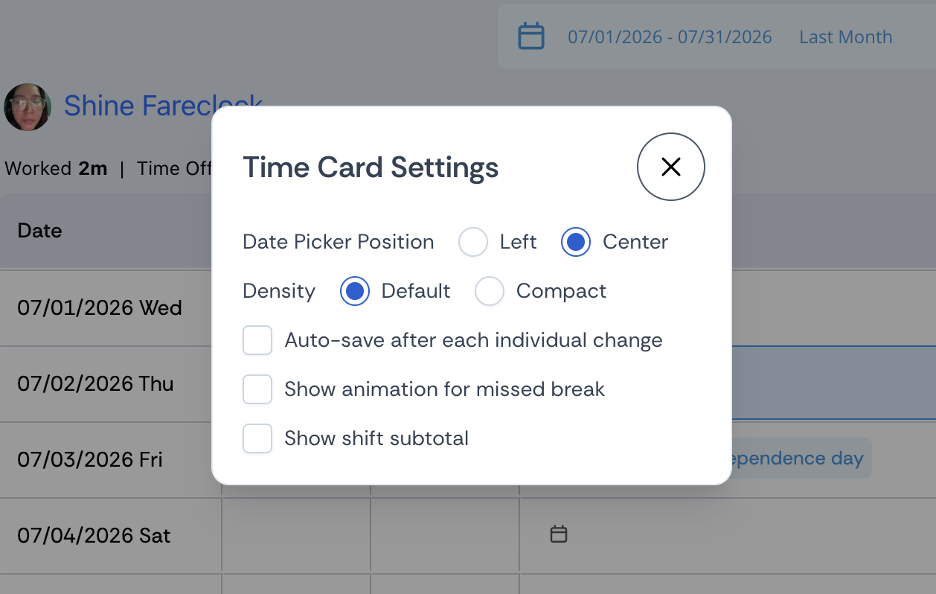Viewport: 936px width, 594px height.
Task: Select the Left date picker position
Action: click(x=473, y=242)
